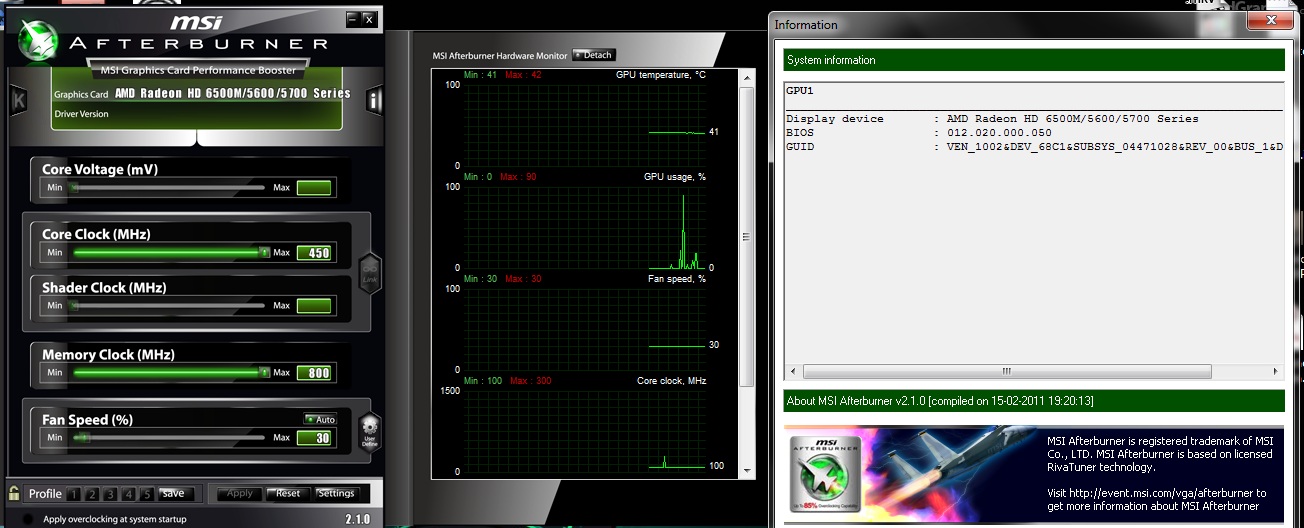The image size is (1304, 528).
Task: Adjust the Core Clock slider handle
Action: pyautogui.click(x=264, y=253)
